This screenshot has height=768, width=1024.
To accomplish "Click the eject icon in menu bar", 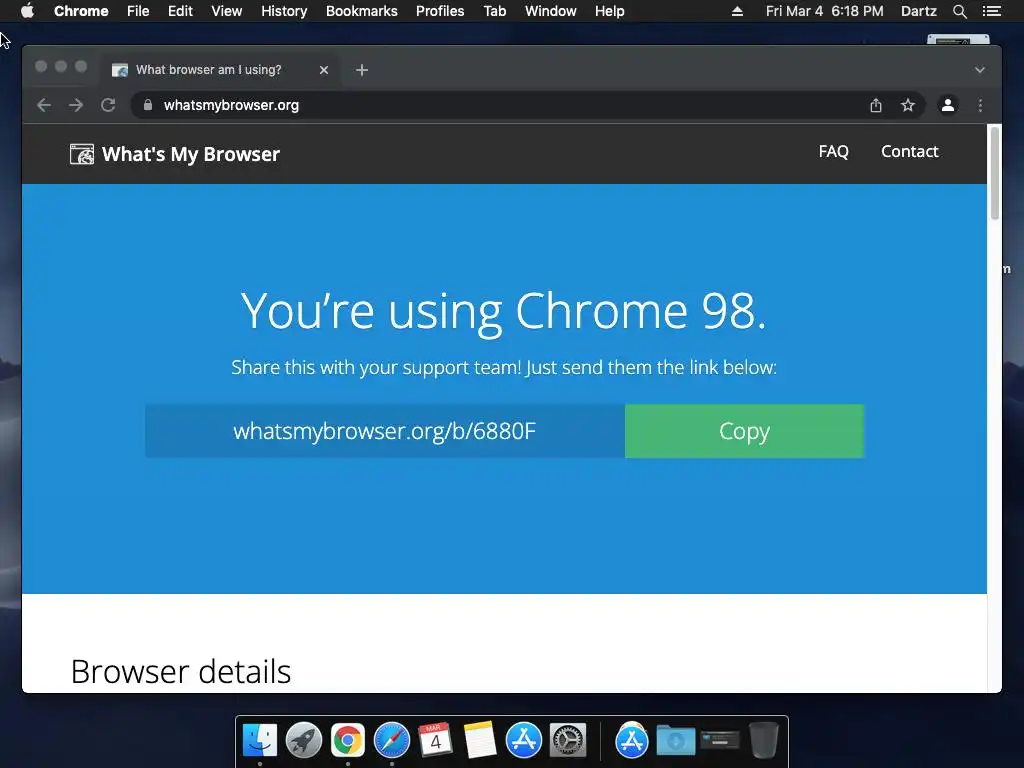I will 737,11.
